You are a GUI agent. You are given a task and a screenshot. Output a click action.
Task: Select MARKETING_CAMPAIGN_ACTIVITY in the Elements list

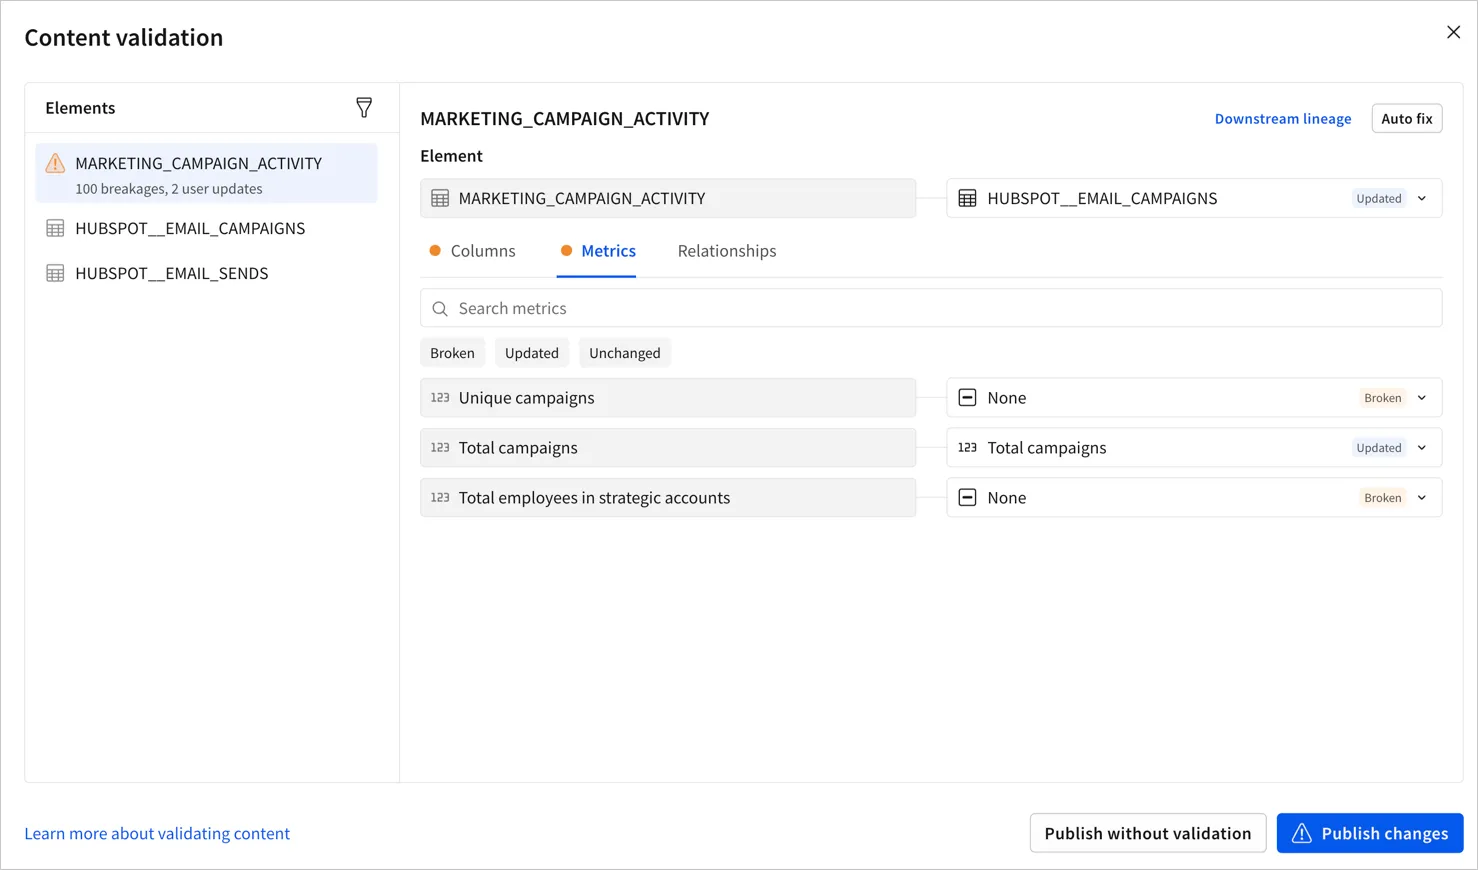[x=207, y=173]
